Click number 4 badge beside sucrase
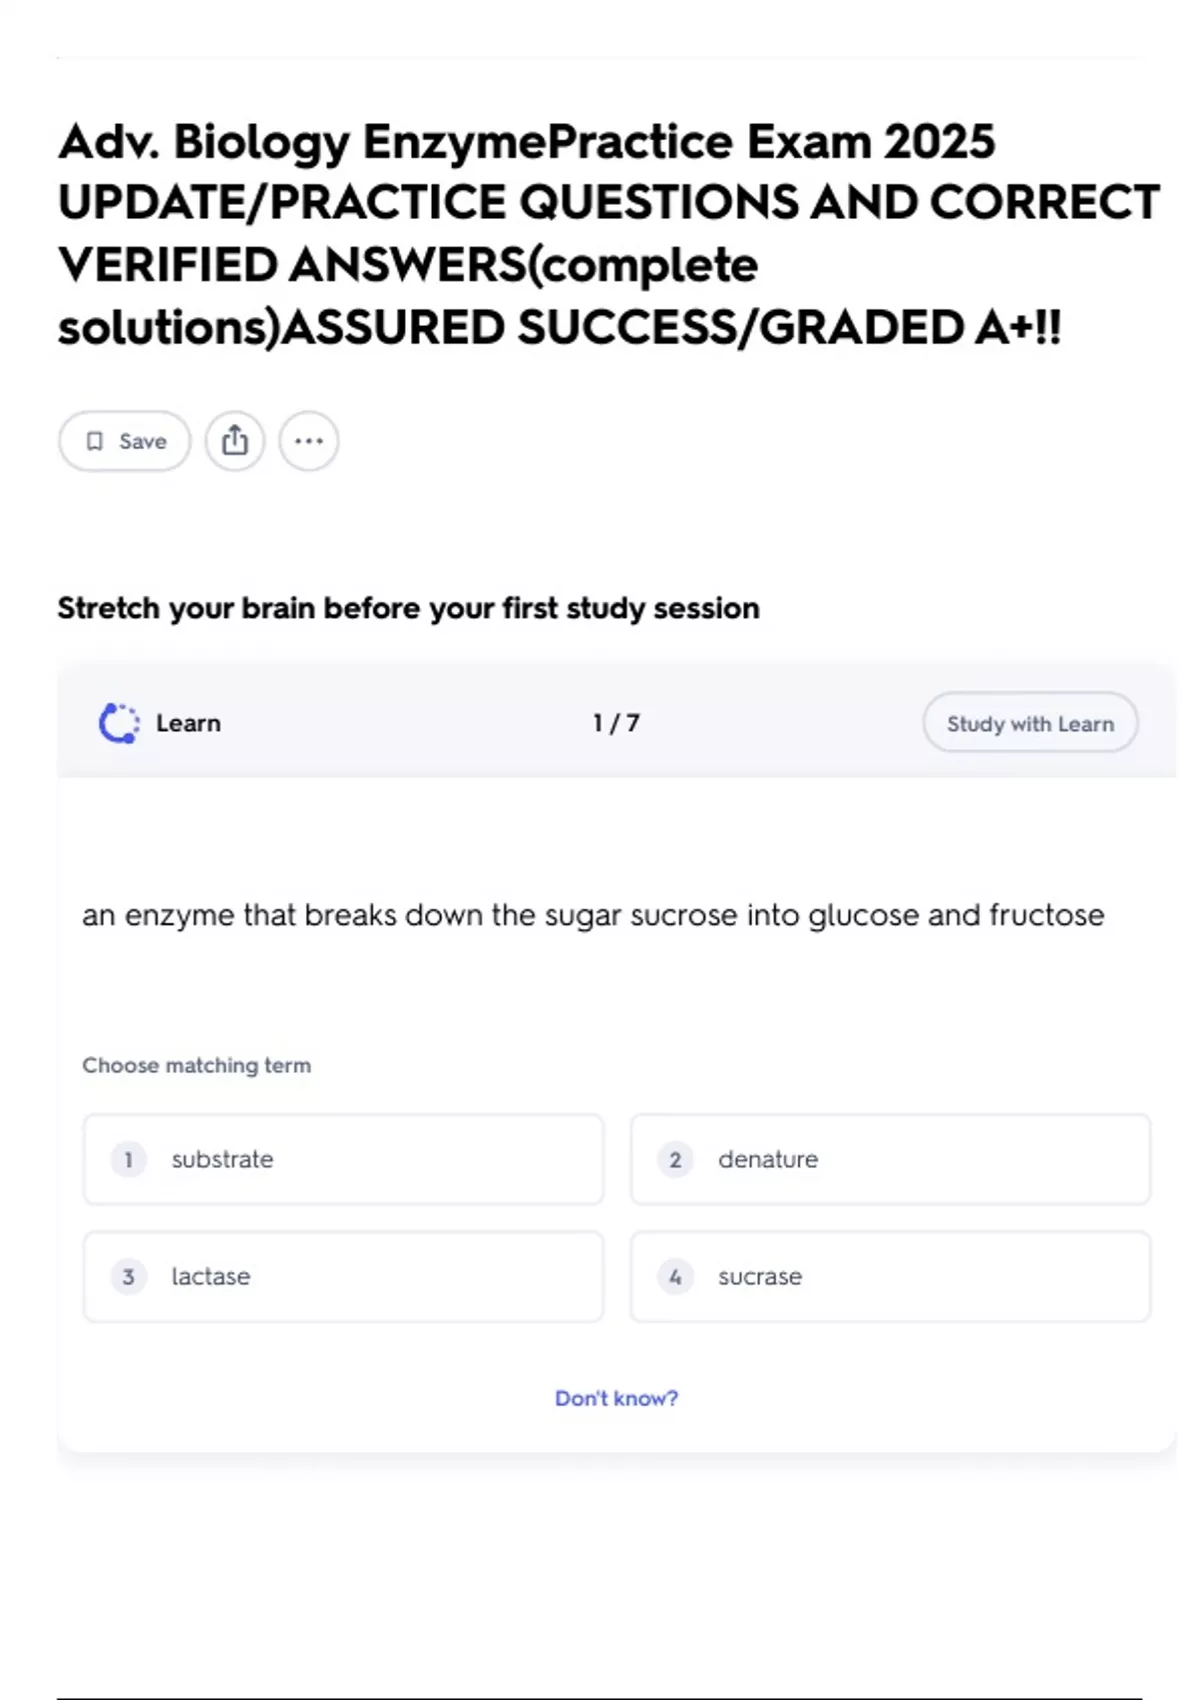1200x1700 pixels. pyautogui.click(x=675, y=1276)
